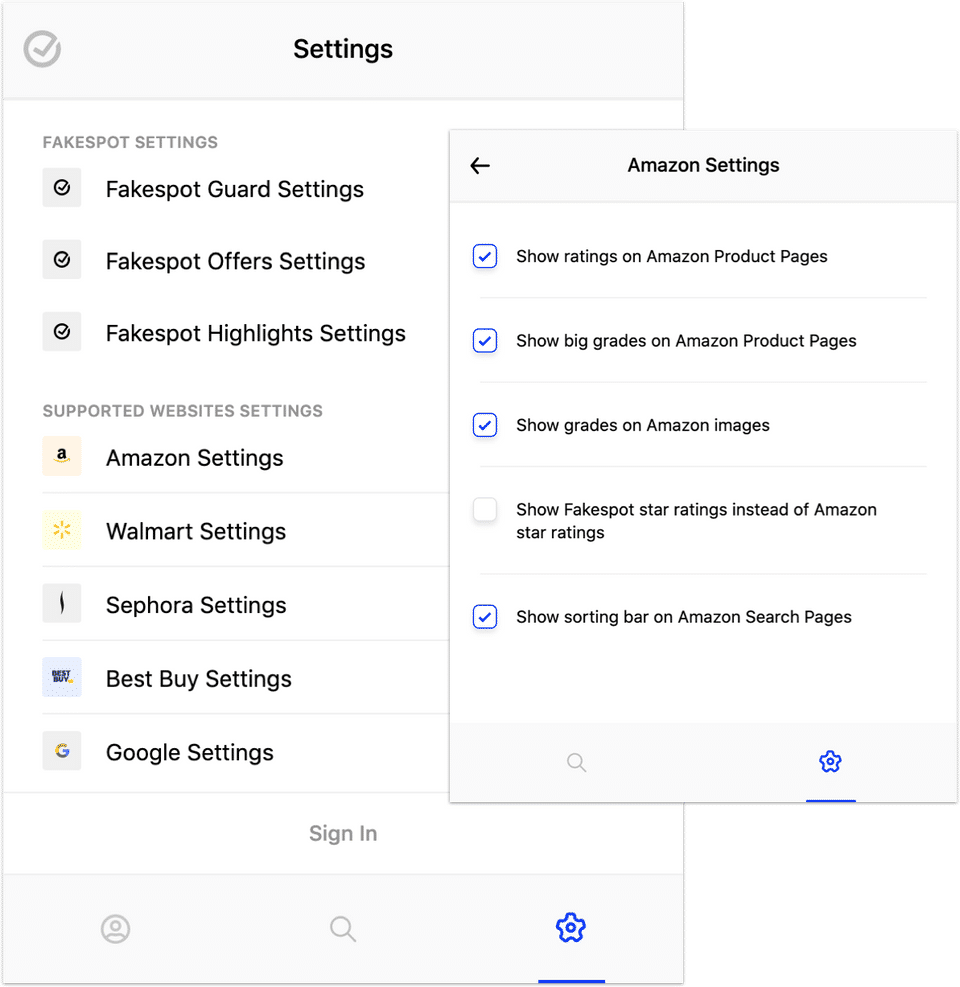Viewport: 960px width, 987px height.
Task: Click the Fakespot Offers Settings icon
Action: tap(62, 259)
